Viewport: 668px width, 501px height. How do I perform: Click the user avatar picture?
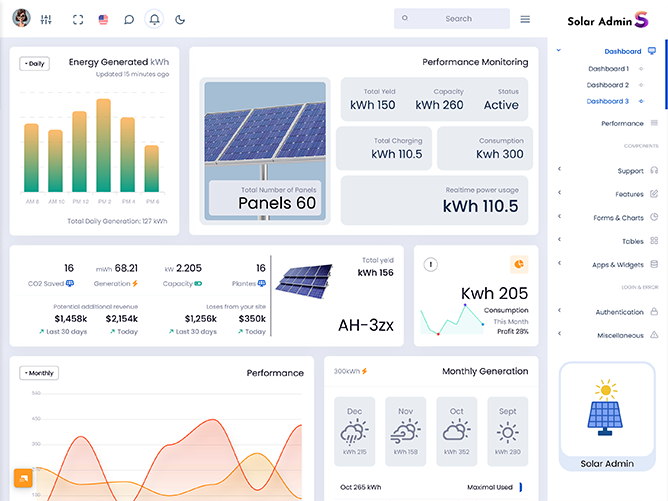click(21, 19)
